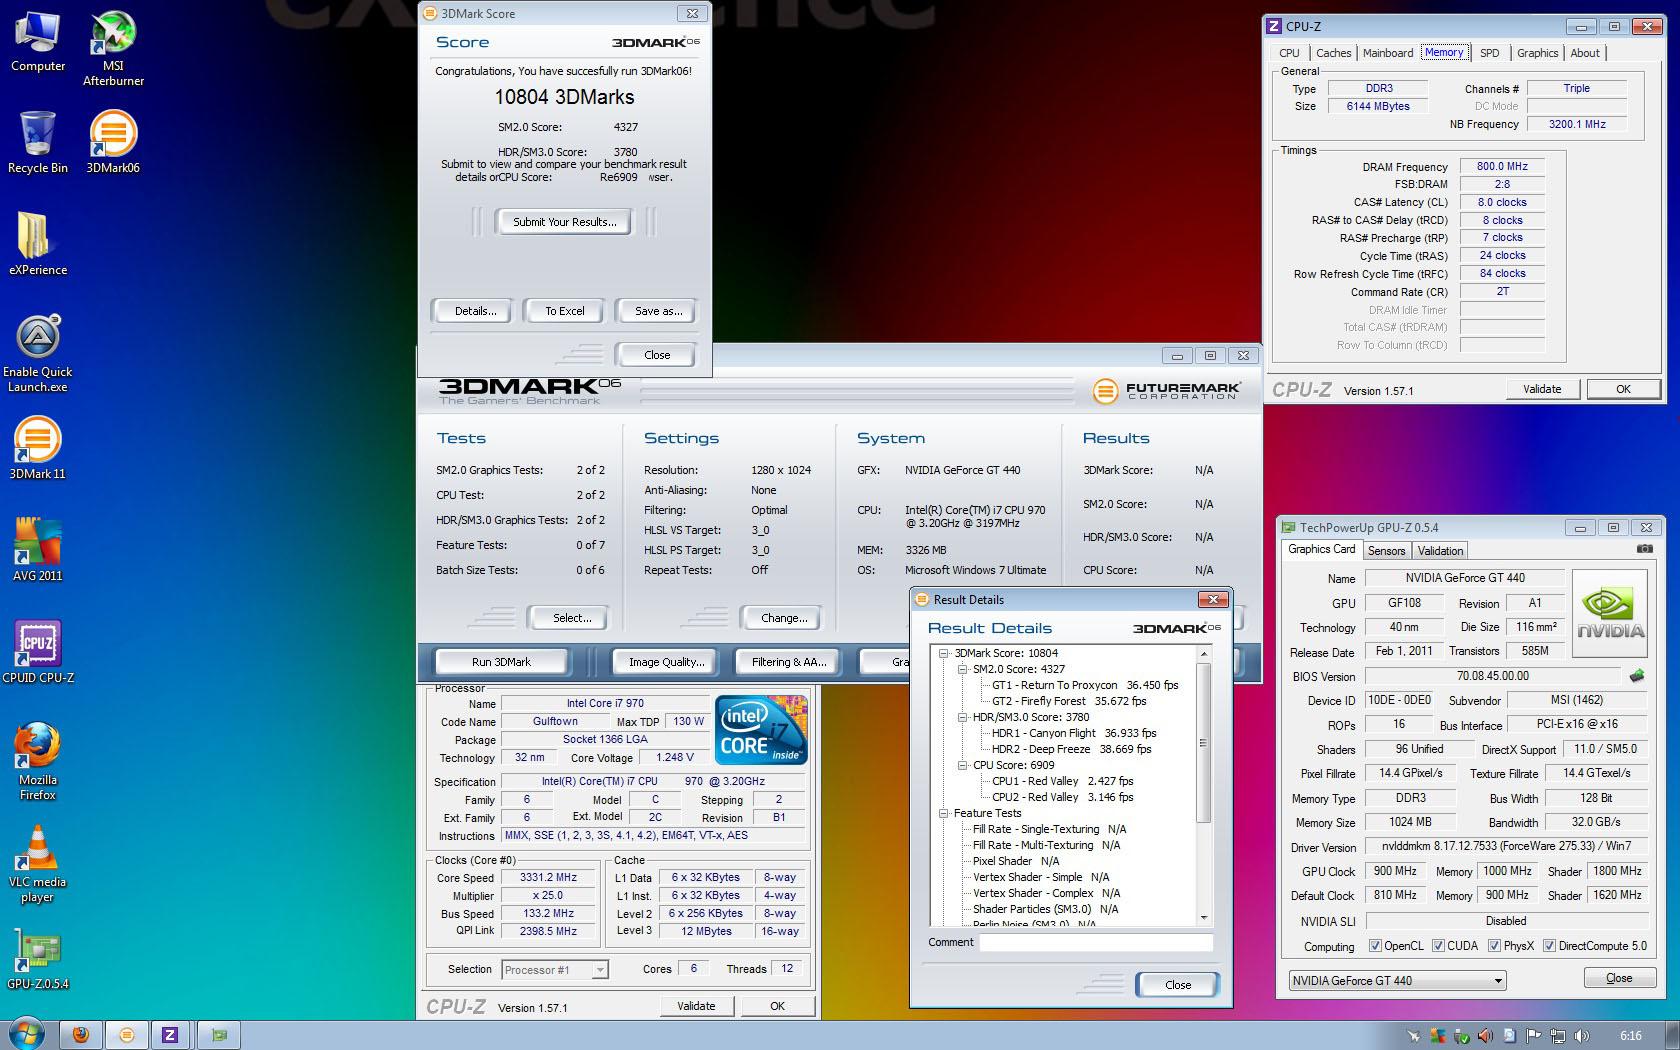This screenshot has height=1050, width=1680.
Task: Open the GPU selection dropdown in GPU-Z
Action: click(x=1397, y=981)
